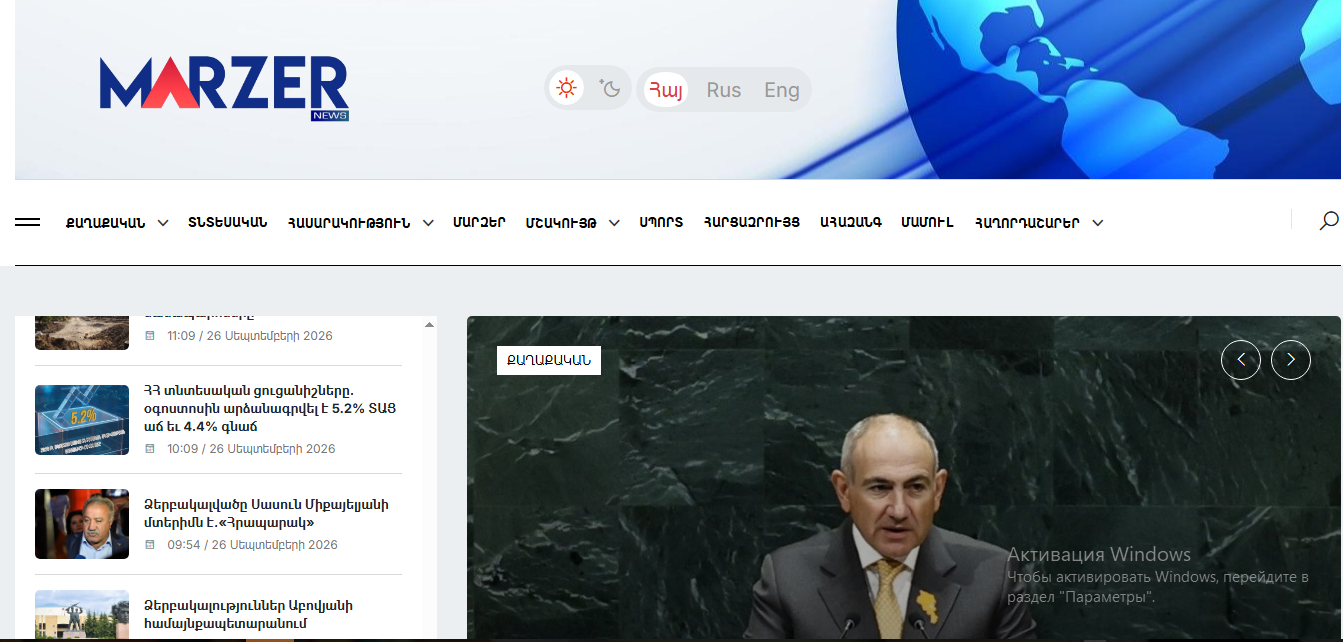Screen dimensions: 1343x642
Task: Click the featured speaker slide image
Action: [x=904, y=478]
